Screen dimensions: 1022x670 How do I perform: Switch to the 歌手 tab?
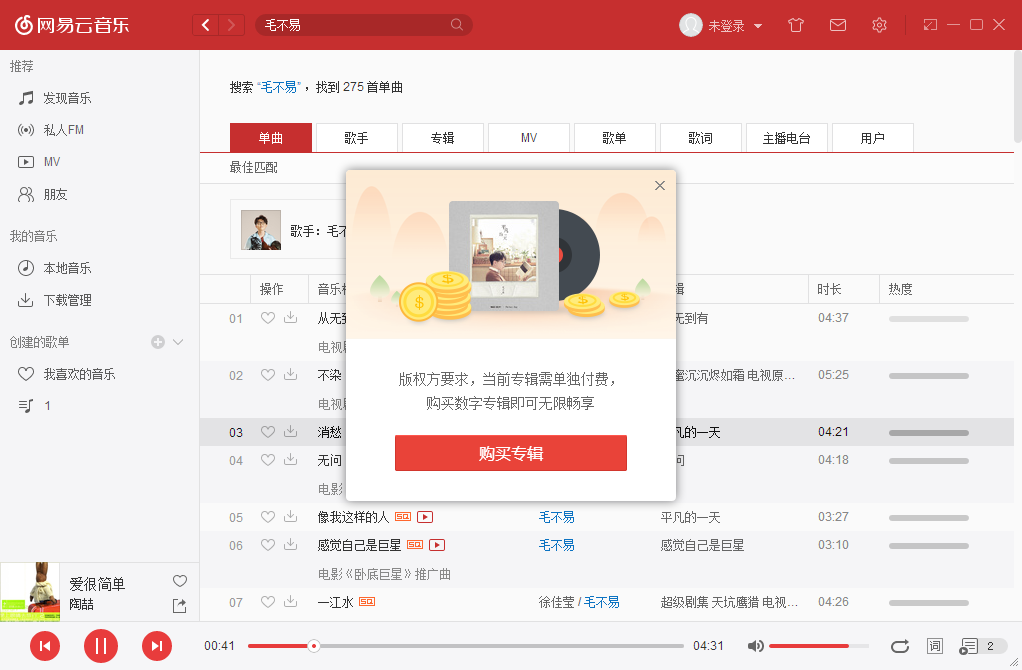pyautogui.click(x=357, y=138)
